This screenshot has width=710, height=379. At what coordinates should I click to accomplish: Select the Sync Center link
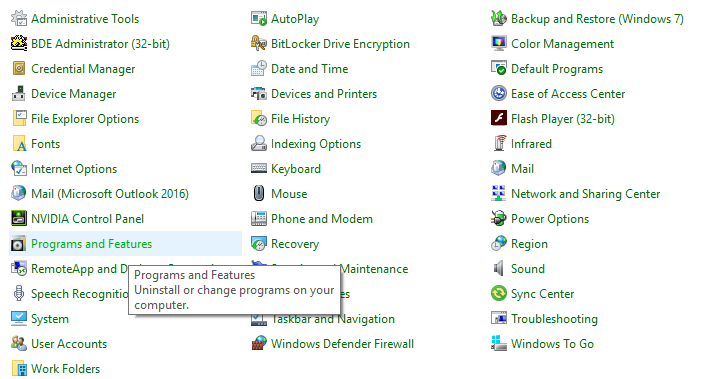tap(542, 294)
